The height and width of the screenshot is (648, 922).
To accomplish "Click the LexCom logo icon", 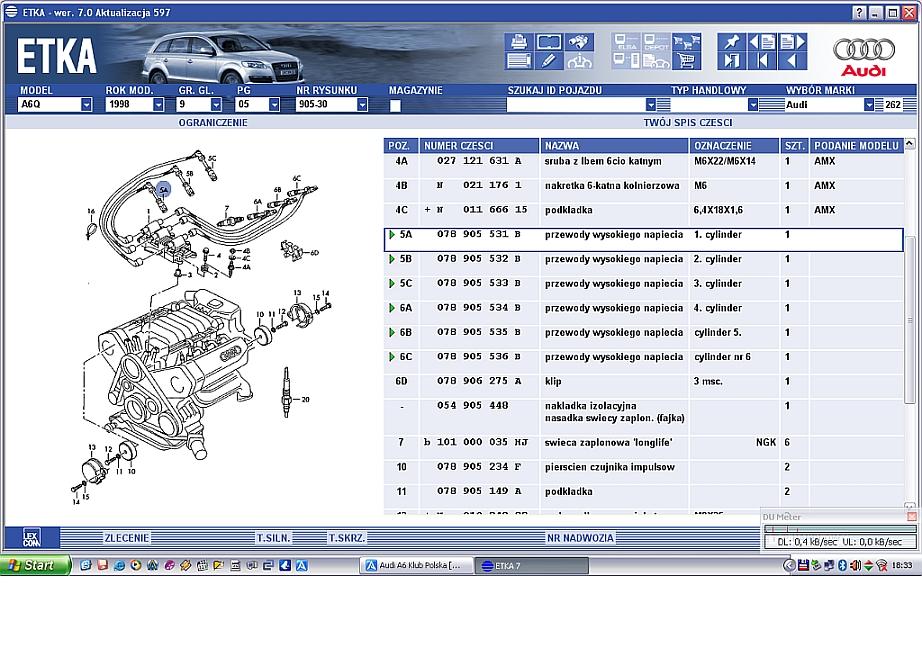I will pyautogui.click(x=32, y=537).
